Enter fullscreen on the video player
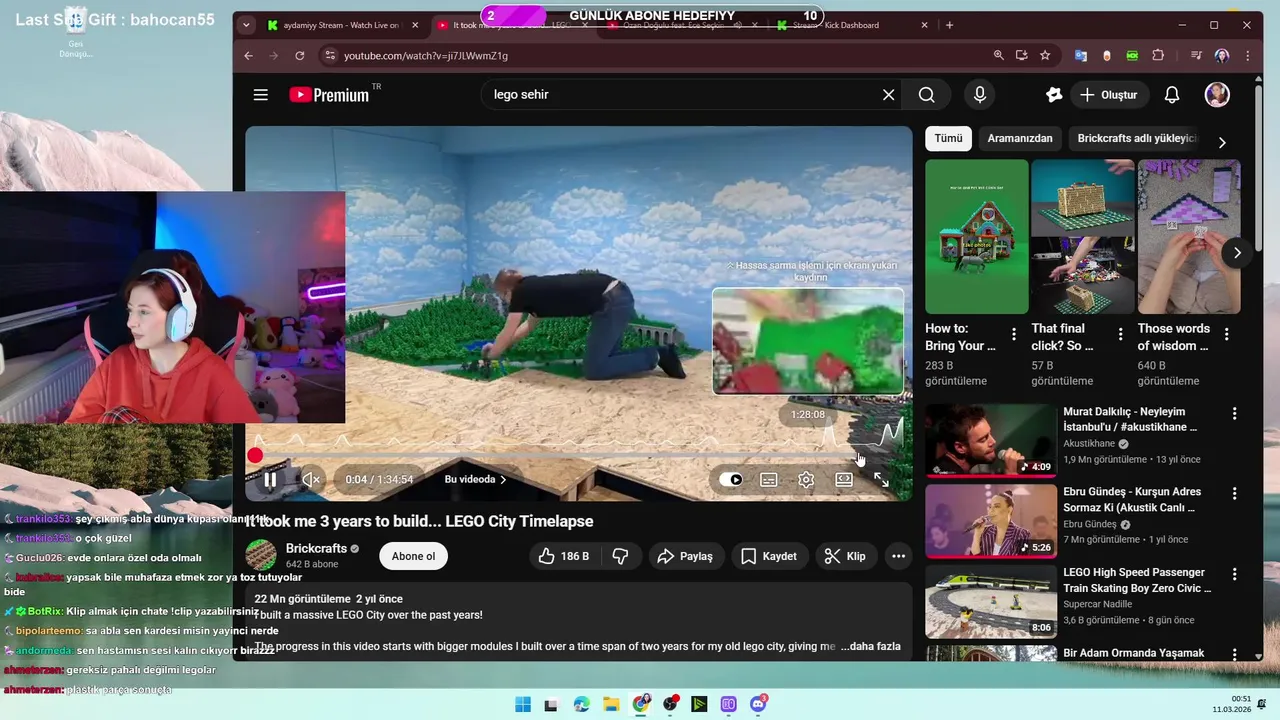Screen dimensions: 1280x720 881,480
